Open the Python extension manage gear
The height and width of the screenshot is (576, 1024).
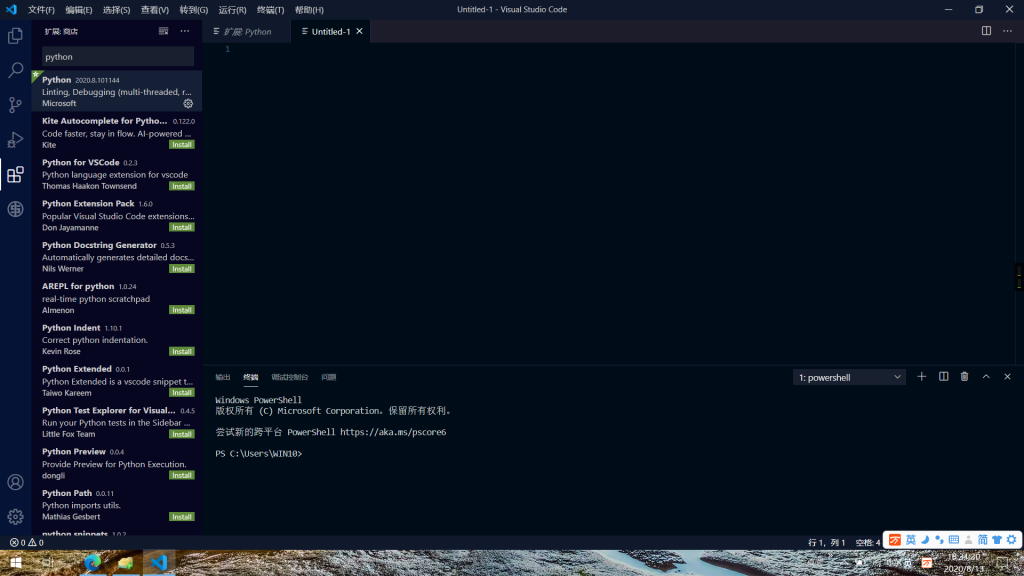188,103
